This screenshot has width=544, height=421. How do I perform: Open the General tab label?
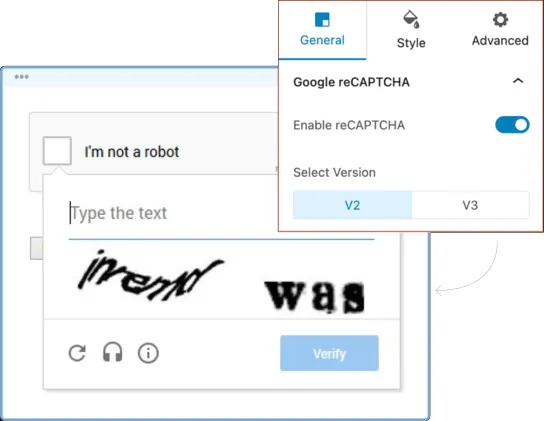pyautogui.click(x=322, y=40)
